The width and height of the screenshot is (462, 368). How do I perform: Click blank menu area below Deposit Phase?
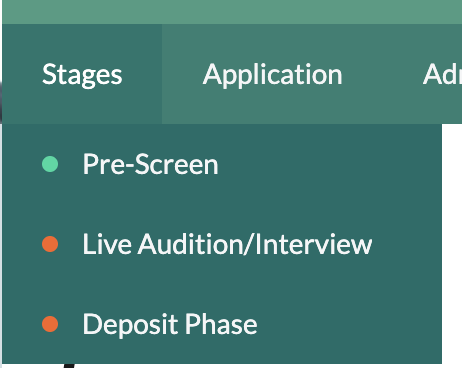tap(222, 352)
